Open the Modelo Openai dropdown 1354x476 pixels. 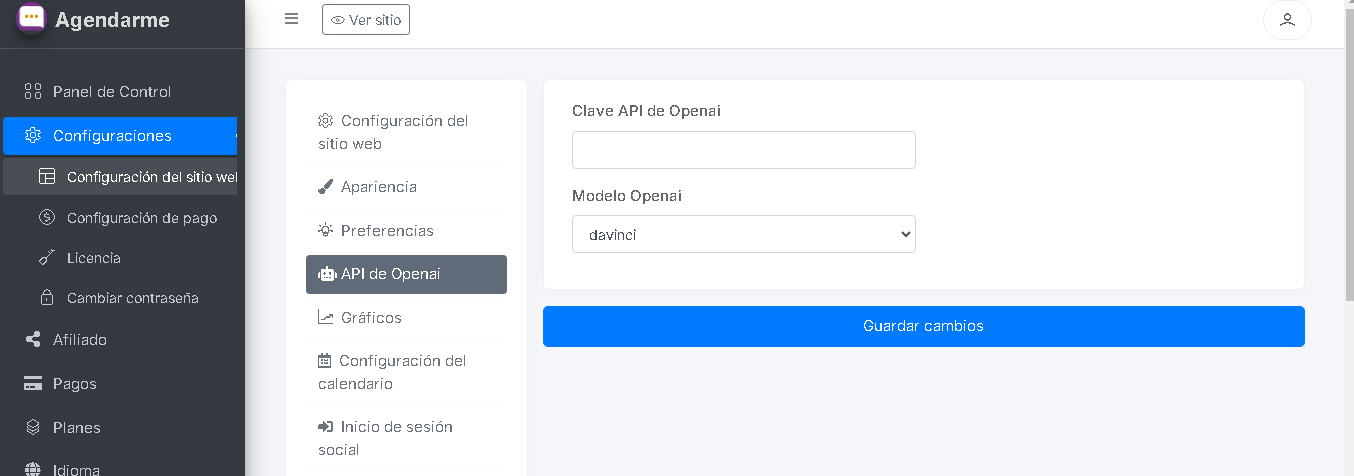pyautogui.click(x=744, y=235)
